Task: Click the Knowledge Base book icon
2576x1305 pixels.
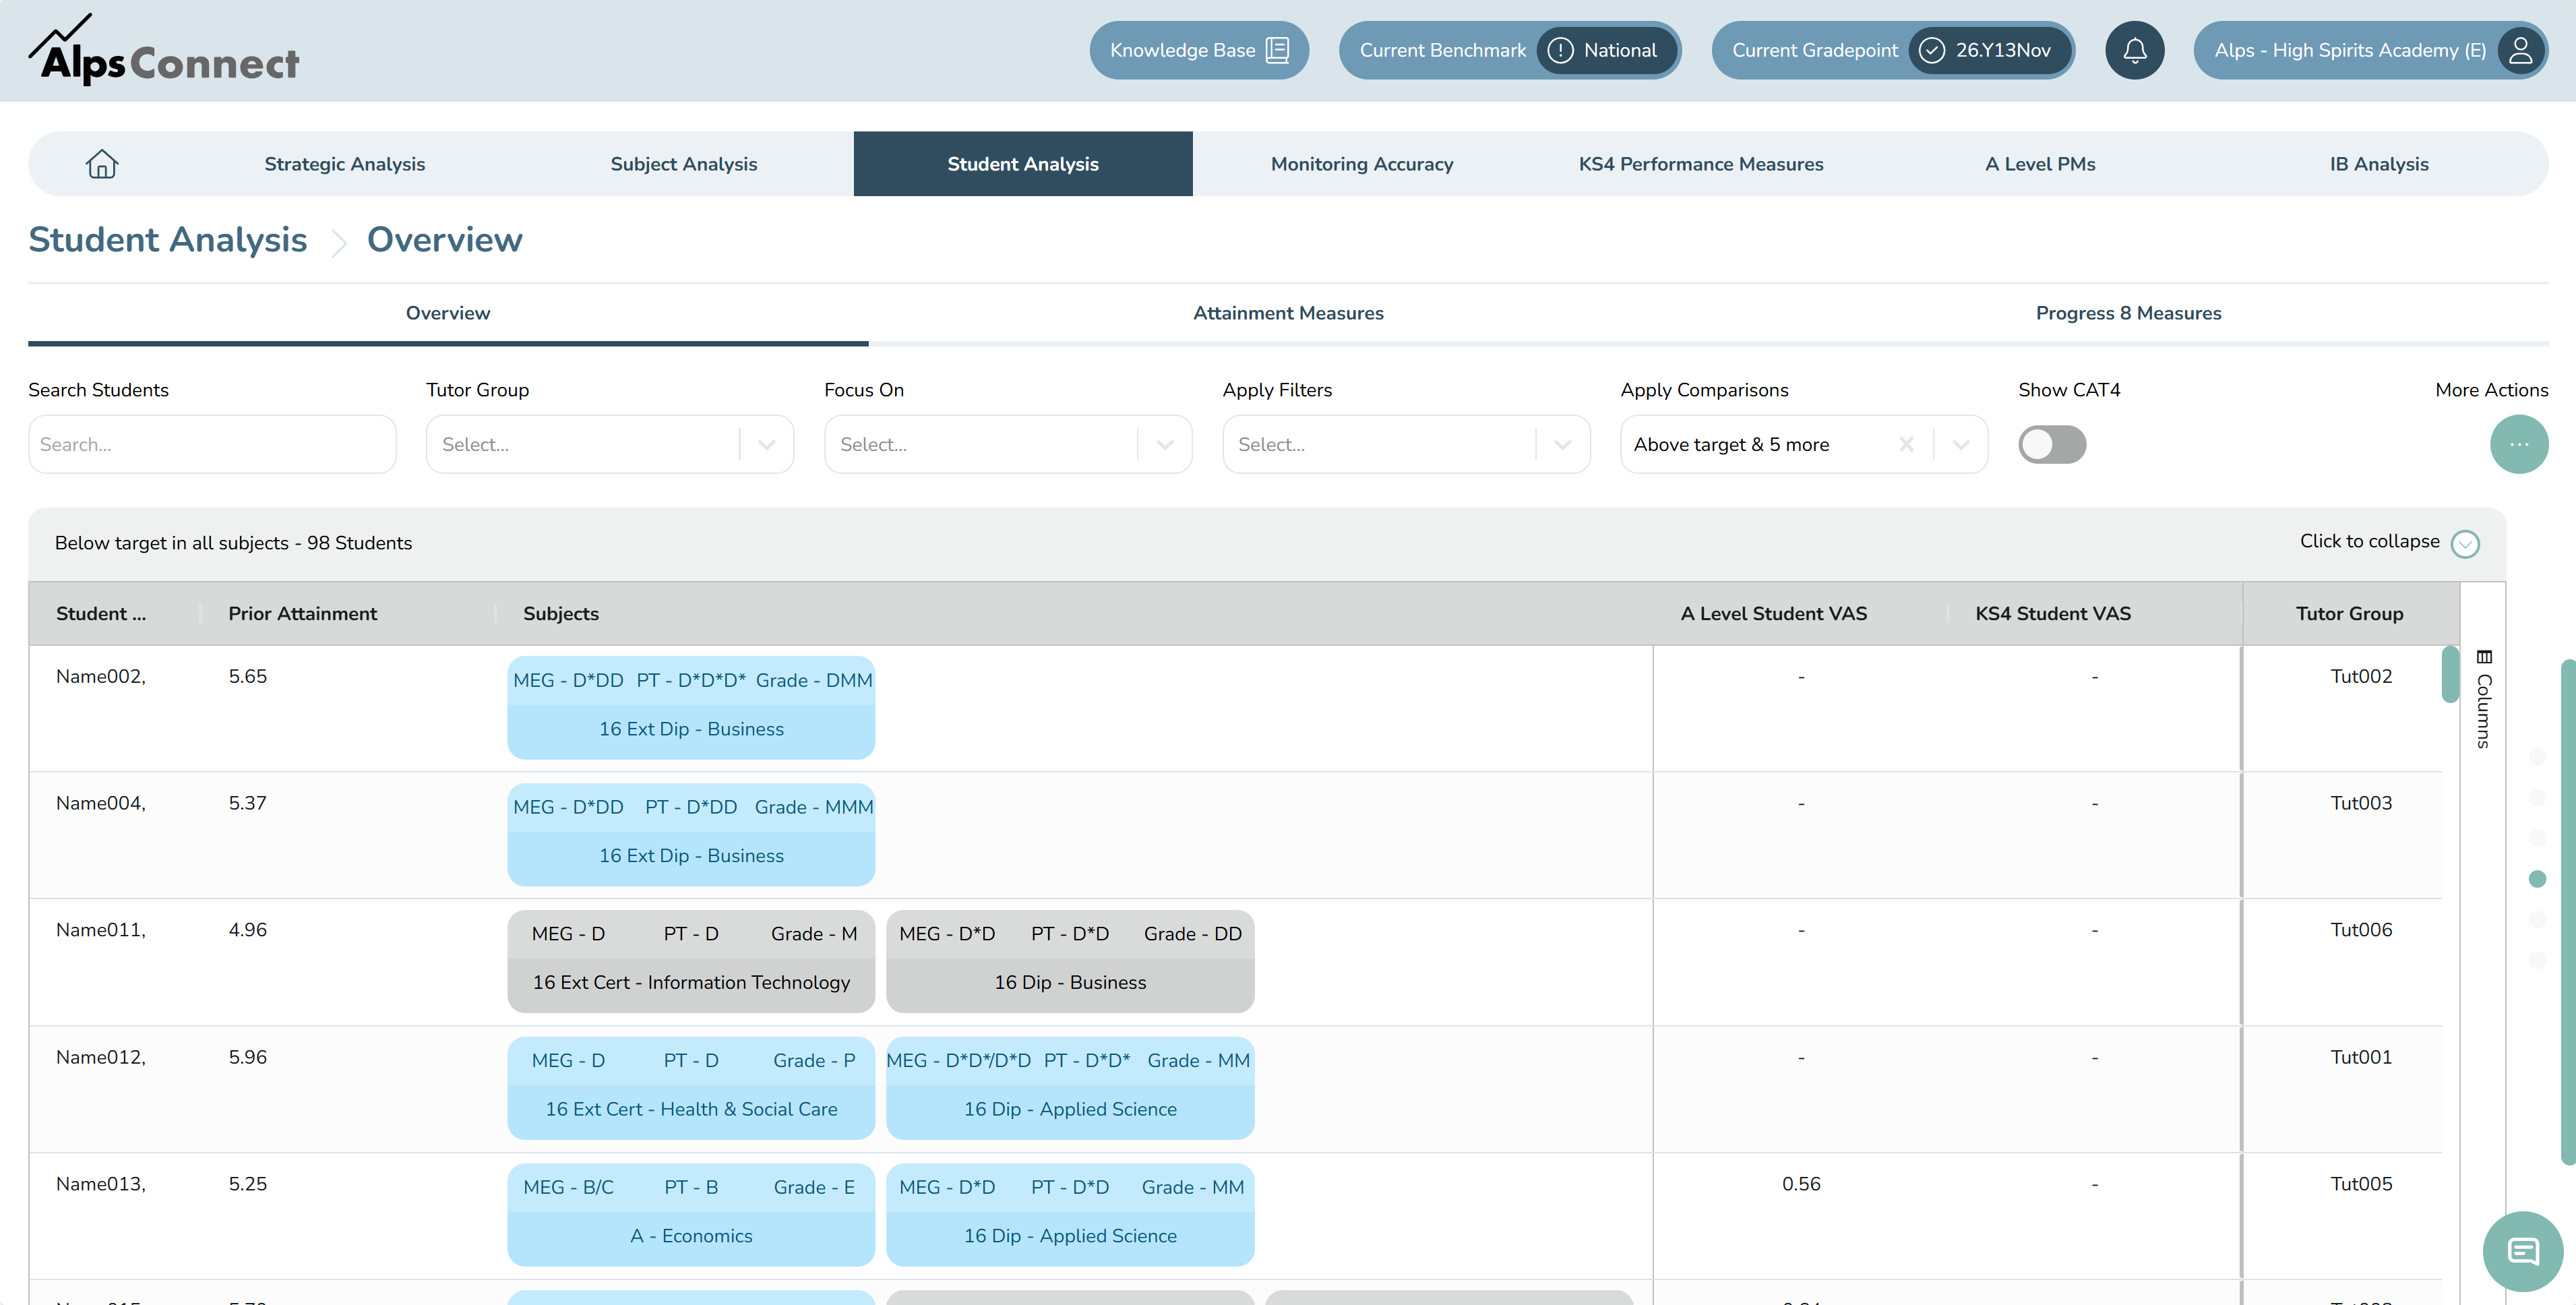Action: coord(1277,50)
